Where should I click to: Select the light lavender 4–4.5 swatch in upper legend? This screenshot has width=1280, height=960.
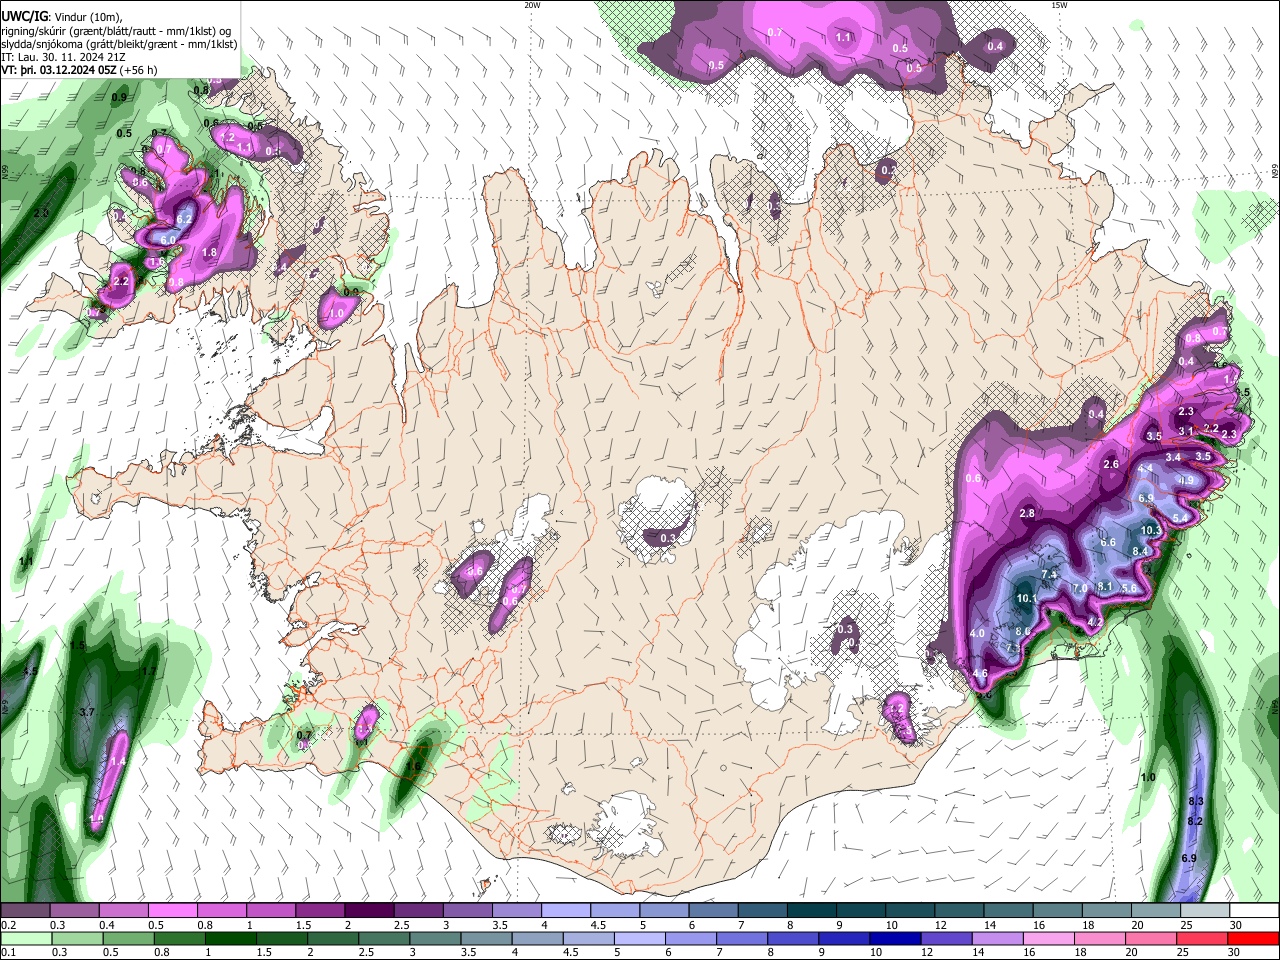coord(565,911)
